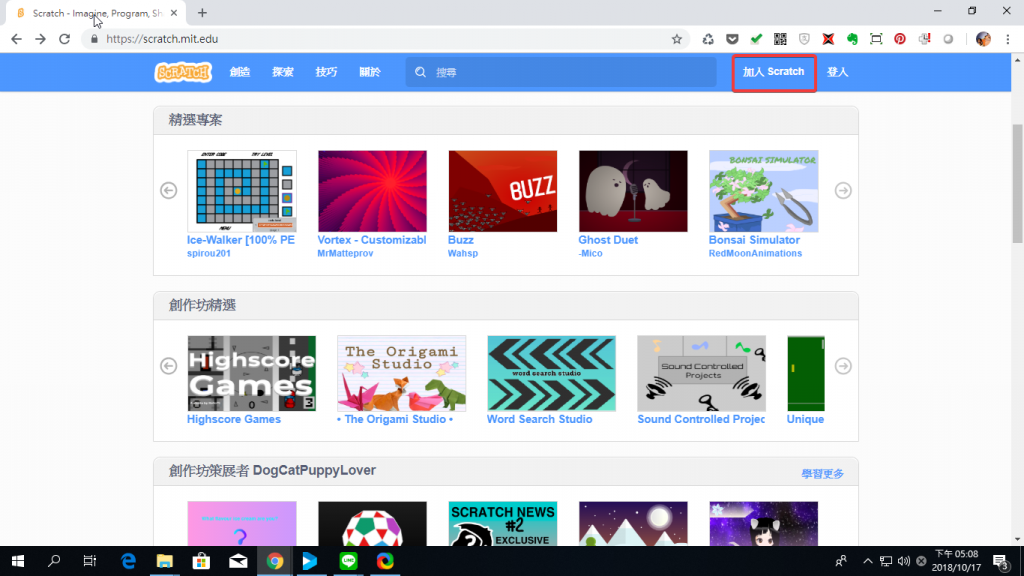
Task: Go to previous featured projects with left arrow
Action: [x=168, y=190]
